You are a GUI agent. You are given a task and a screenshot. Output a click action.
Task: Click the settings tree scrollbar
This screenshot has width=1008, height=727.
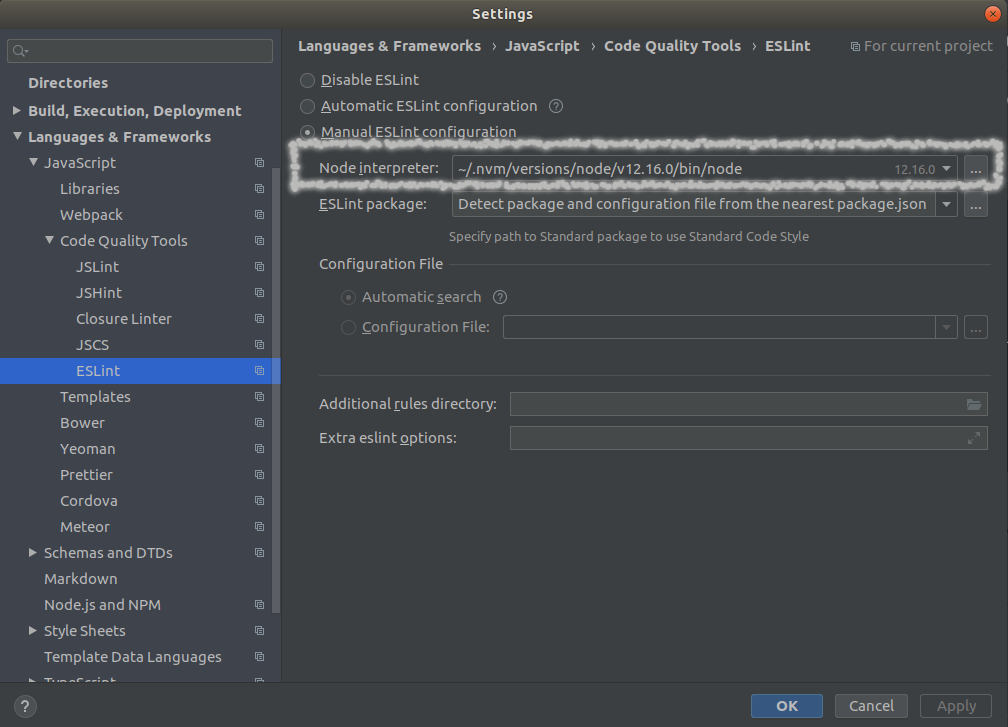coord(276,389)
